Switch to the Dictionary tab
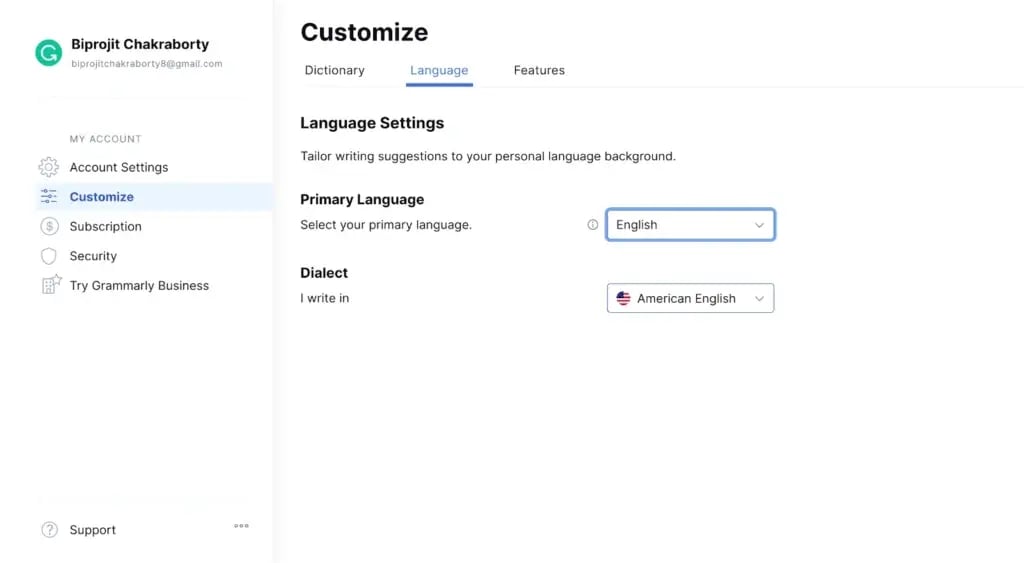 pyautogui.click(x=334, y=70)
